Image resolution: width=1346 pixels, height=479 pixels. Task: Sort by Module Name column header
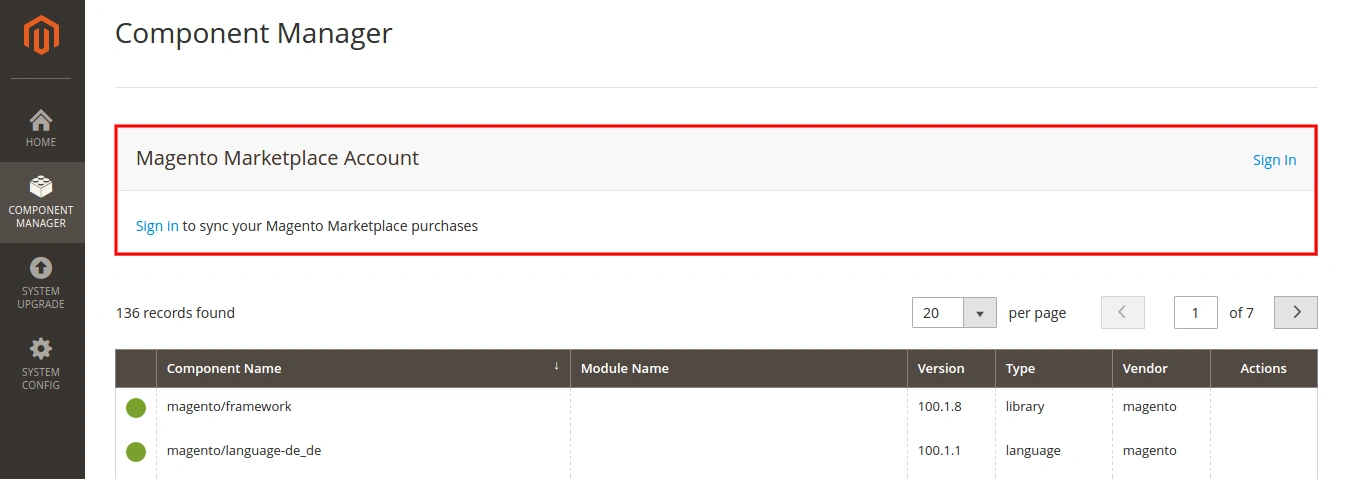(x=625, y=369)
